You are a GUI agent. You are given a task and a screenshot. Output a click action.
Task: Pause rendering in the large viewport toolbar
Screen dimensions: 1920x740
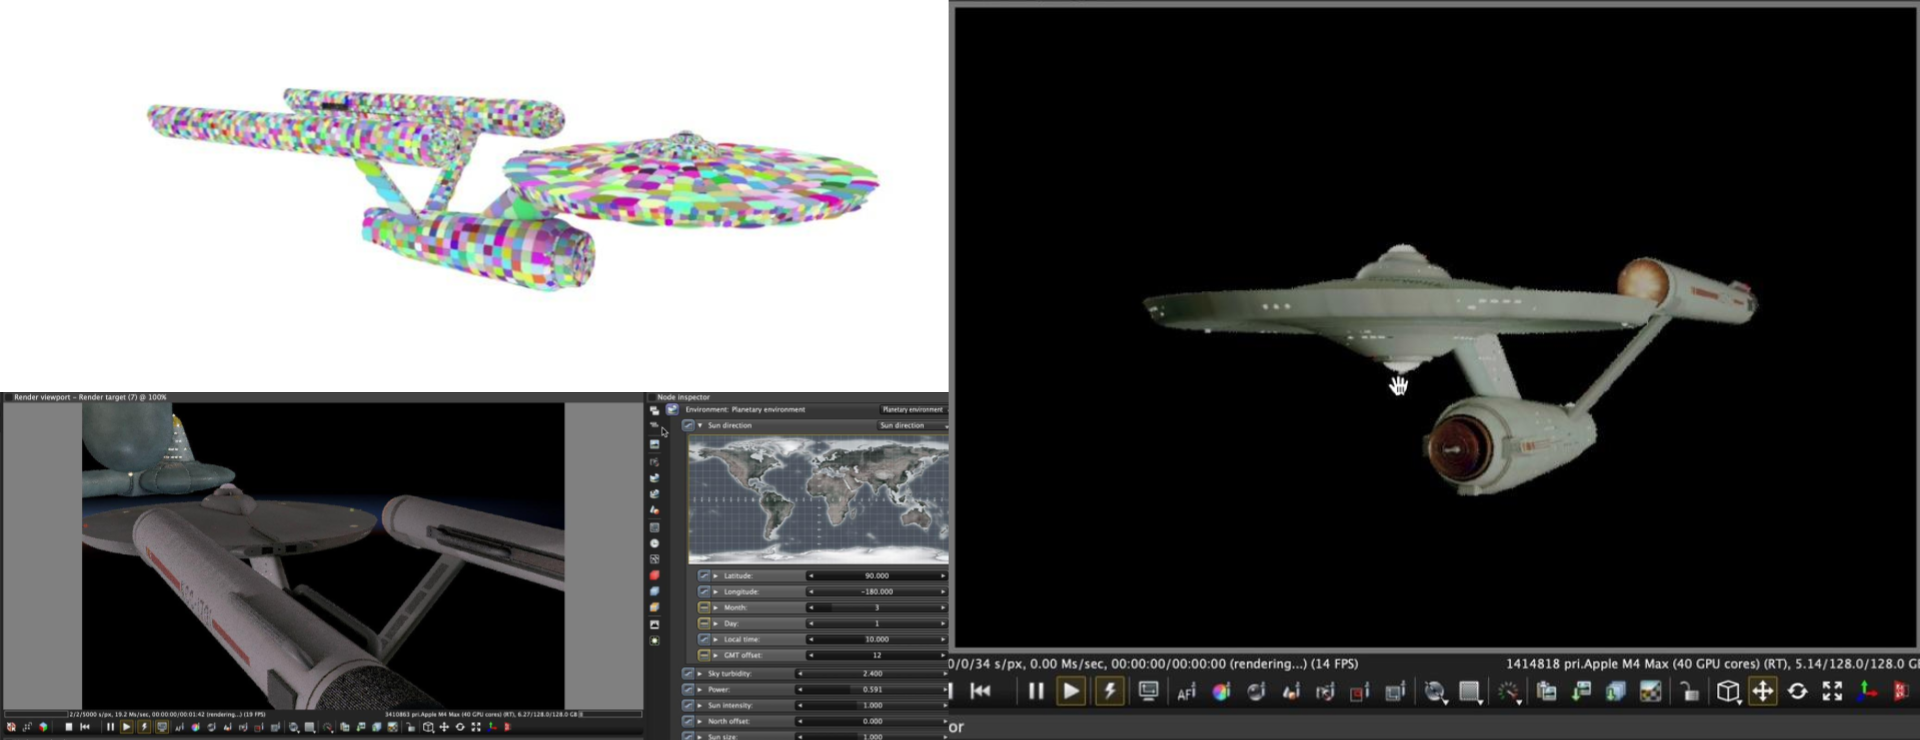[1036, 691]
